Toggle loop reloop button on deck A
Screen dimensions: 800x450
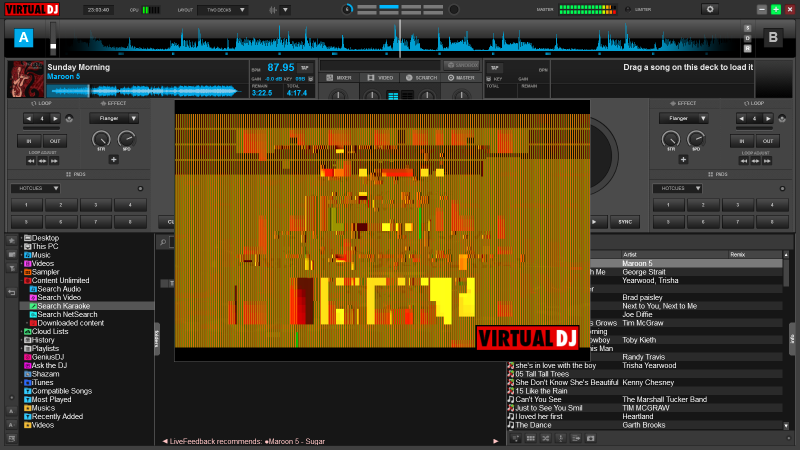(69, 118)
